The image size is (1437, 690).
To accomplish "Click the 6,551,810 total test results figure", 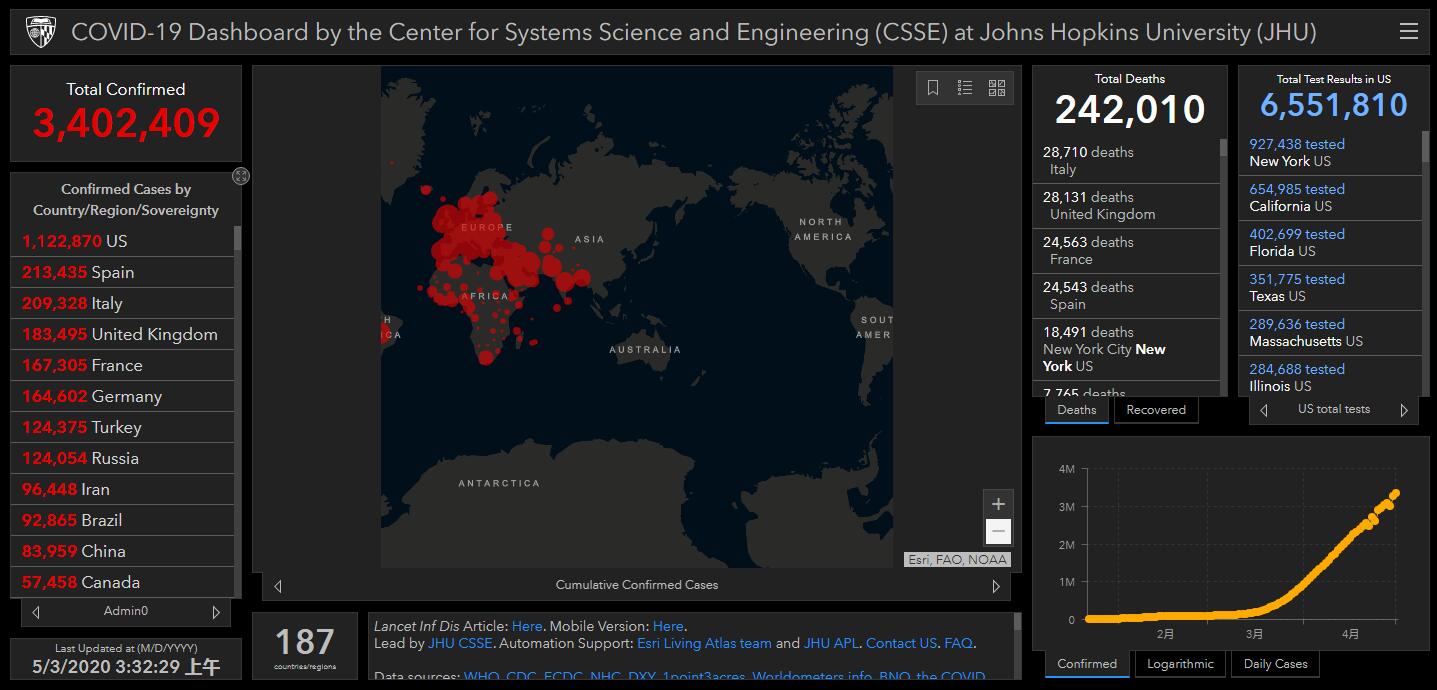I will [x=1333, y=105].
